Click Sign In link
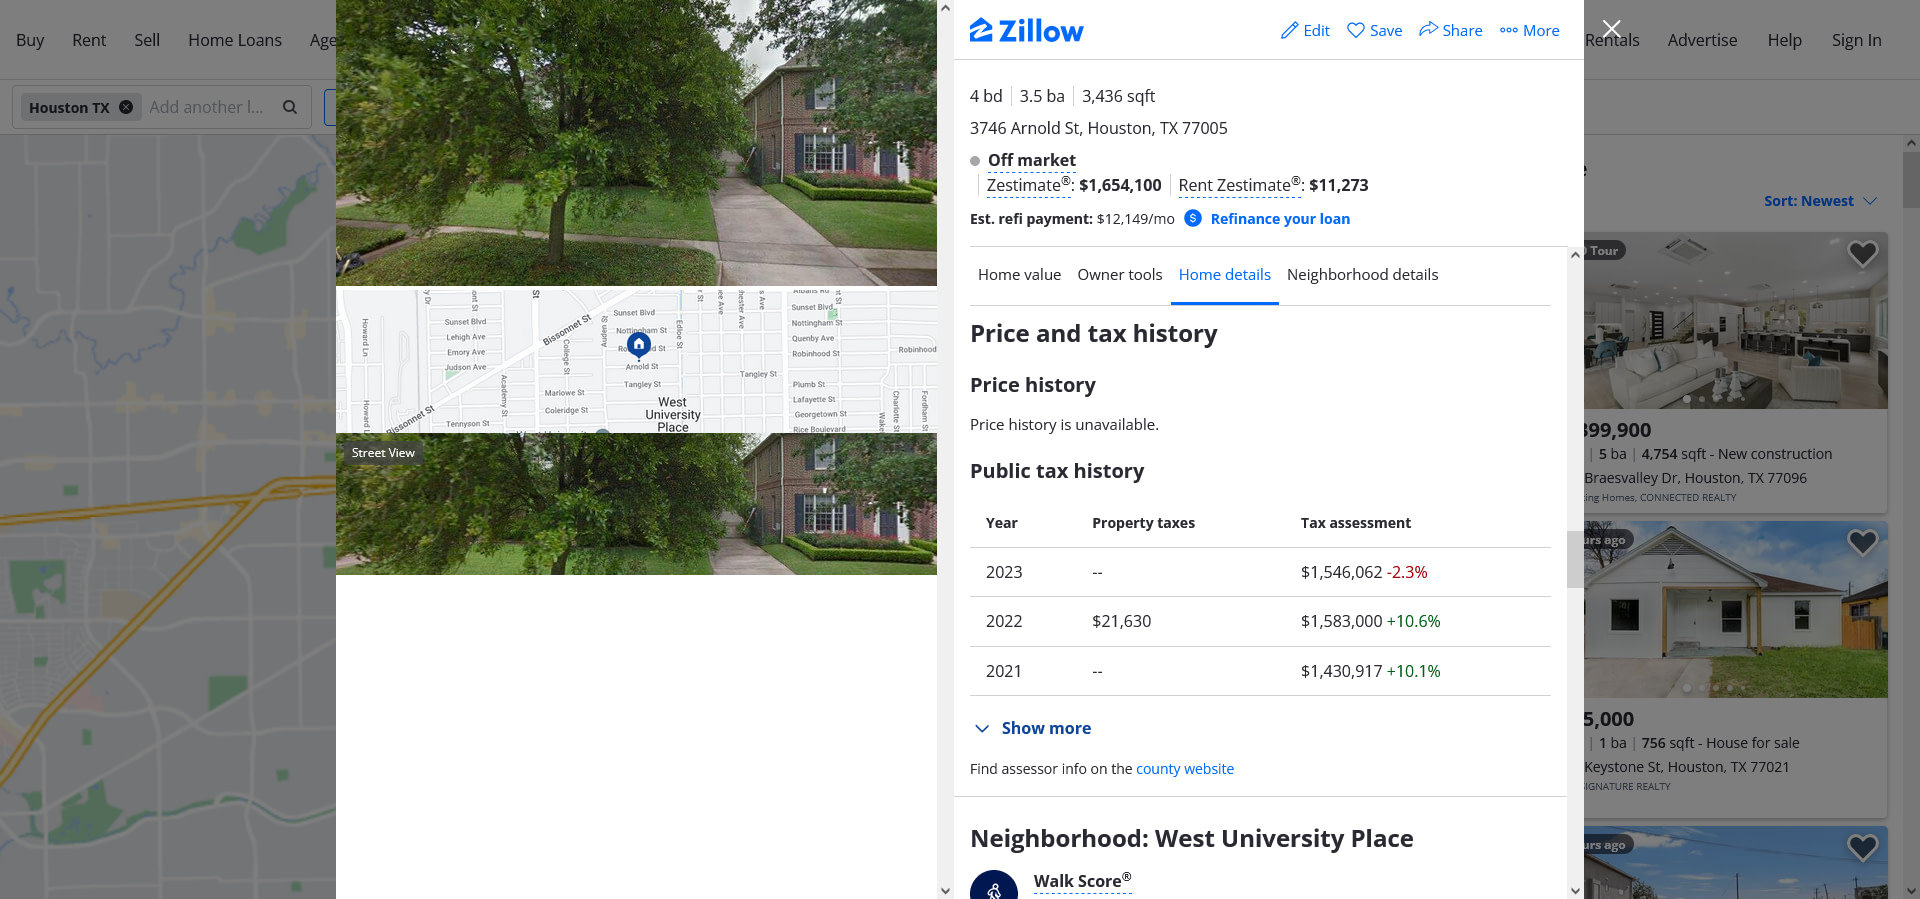The width and height of the screenshot is (1920, 899). pyautogui.click(x=1856, y=40)
